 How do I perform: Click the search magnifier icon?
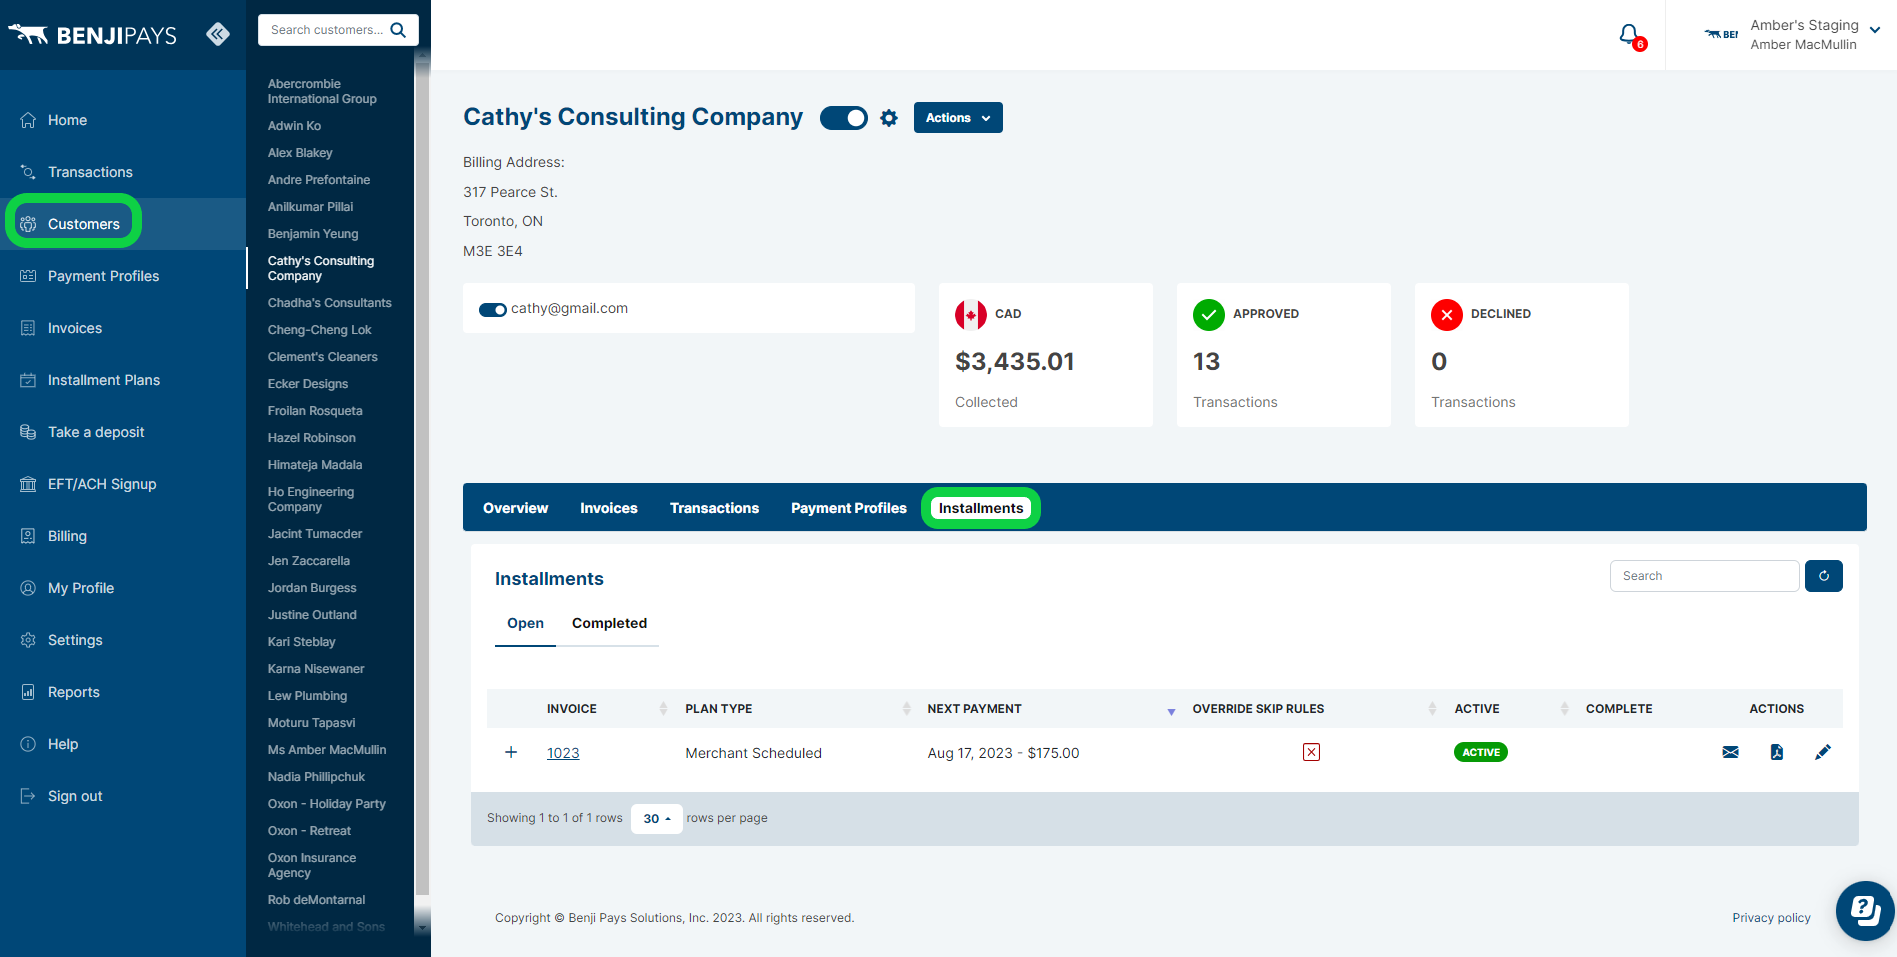tap(398, 30)
